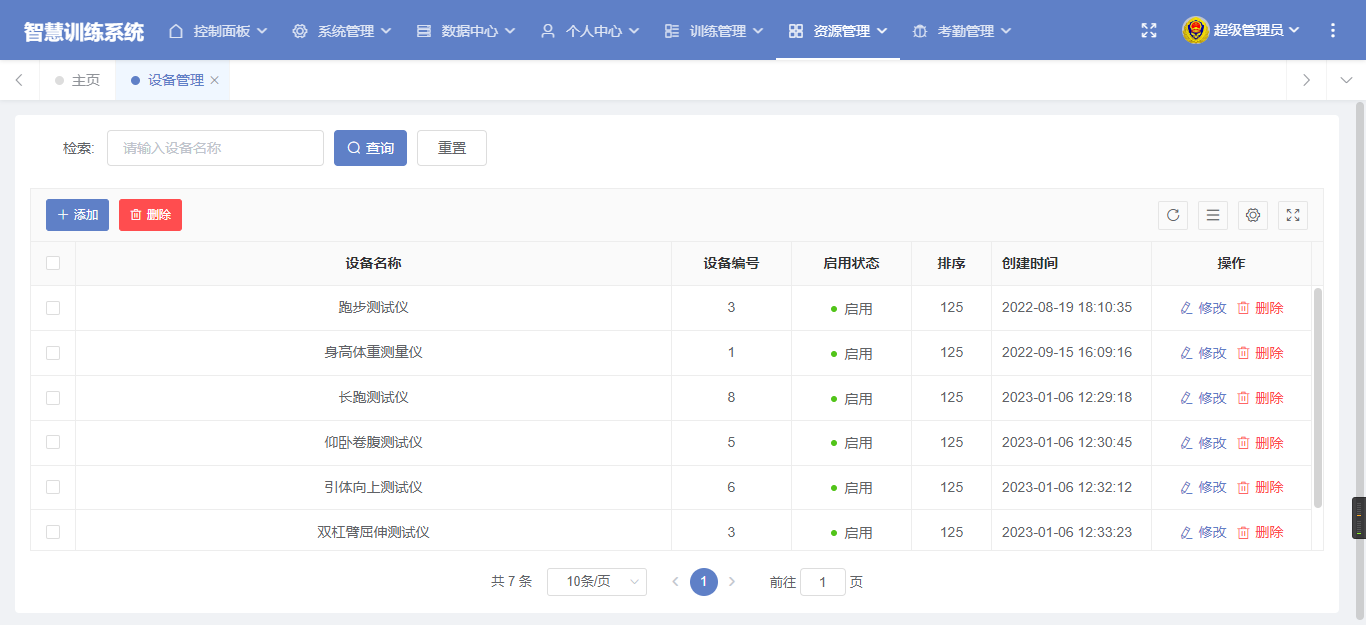This screenshot has width=1366, height=625.
Task: Open the table density (row lines) icon
Action: (x=1213, y=215)
